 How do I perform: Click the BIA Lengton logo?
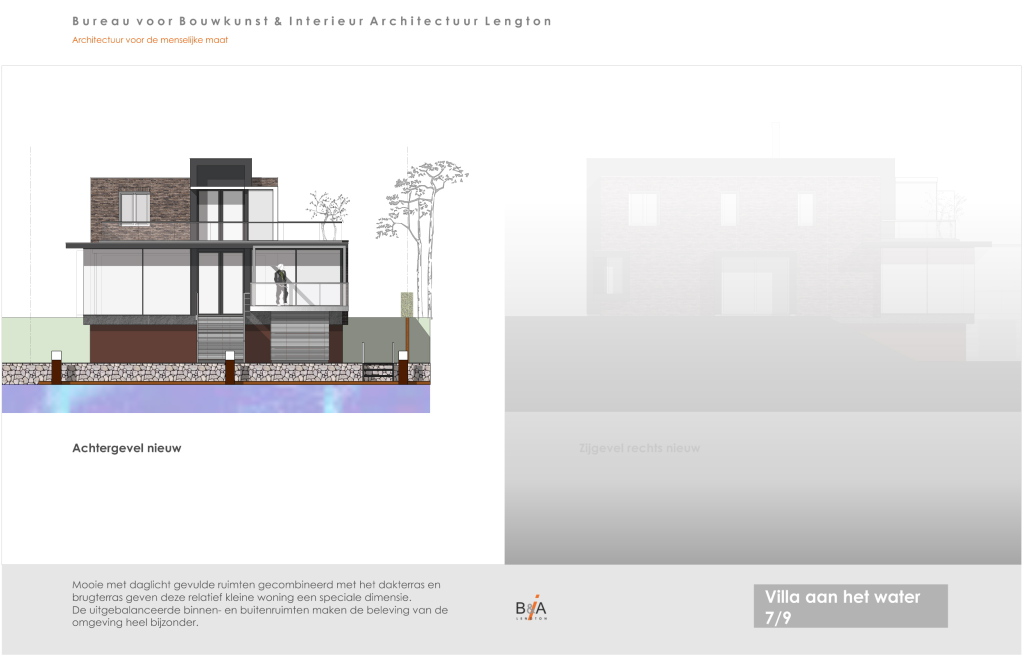click(x=531, y=608)
